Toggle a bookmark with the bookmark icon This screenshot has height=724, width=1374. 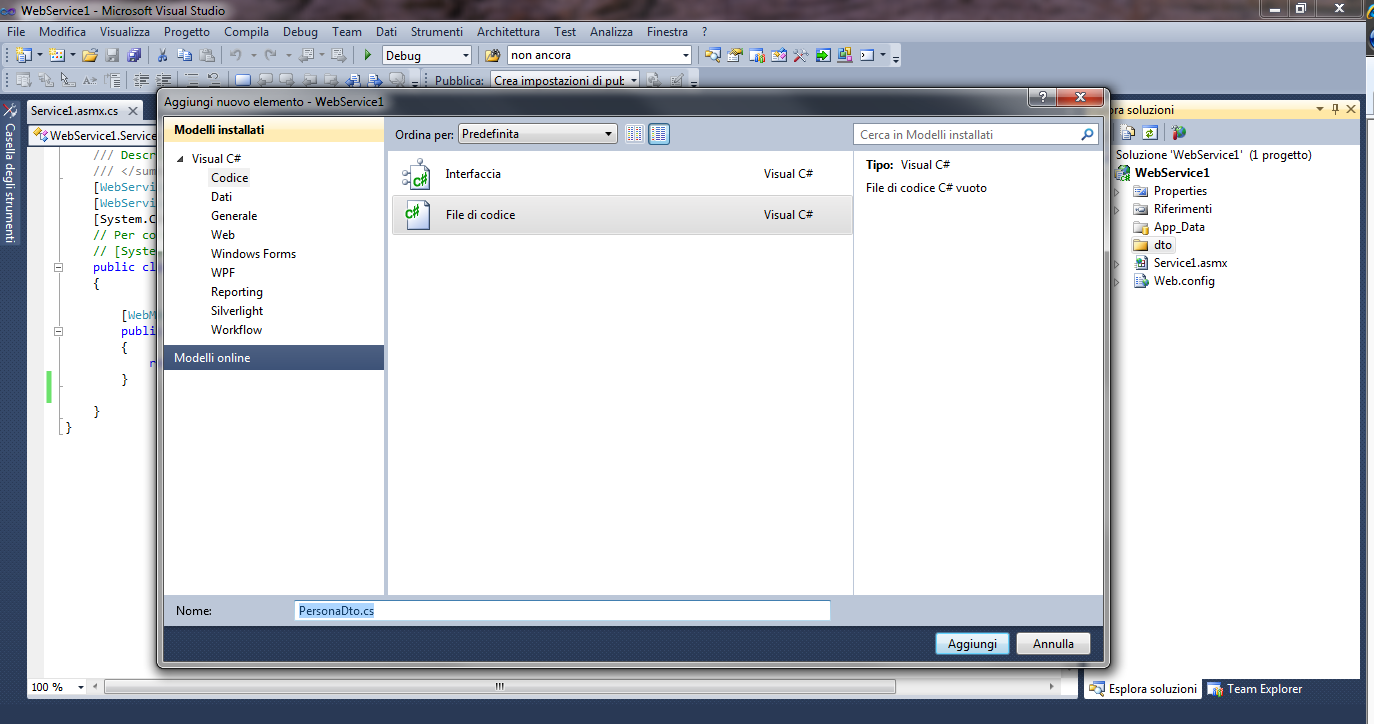pos(243,80)
